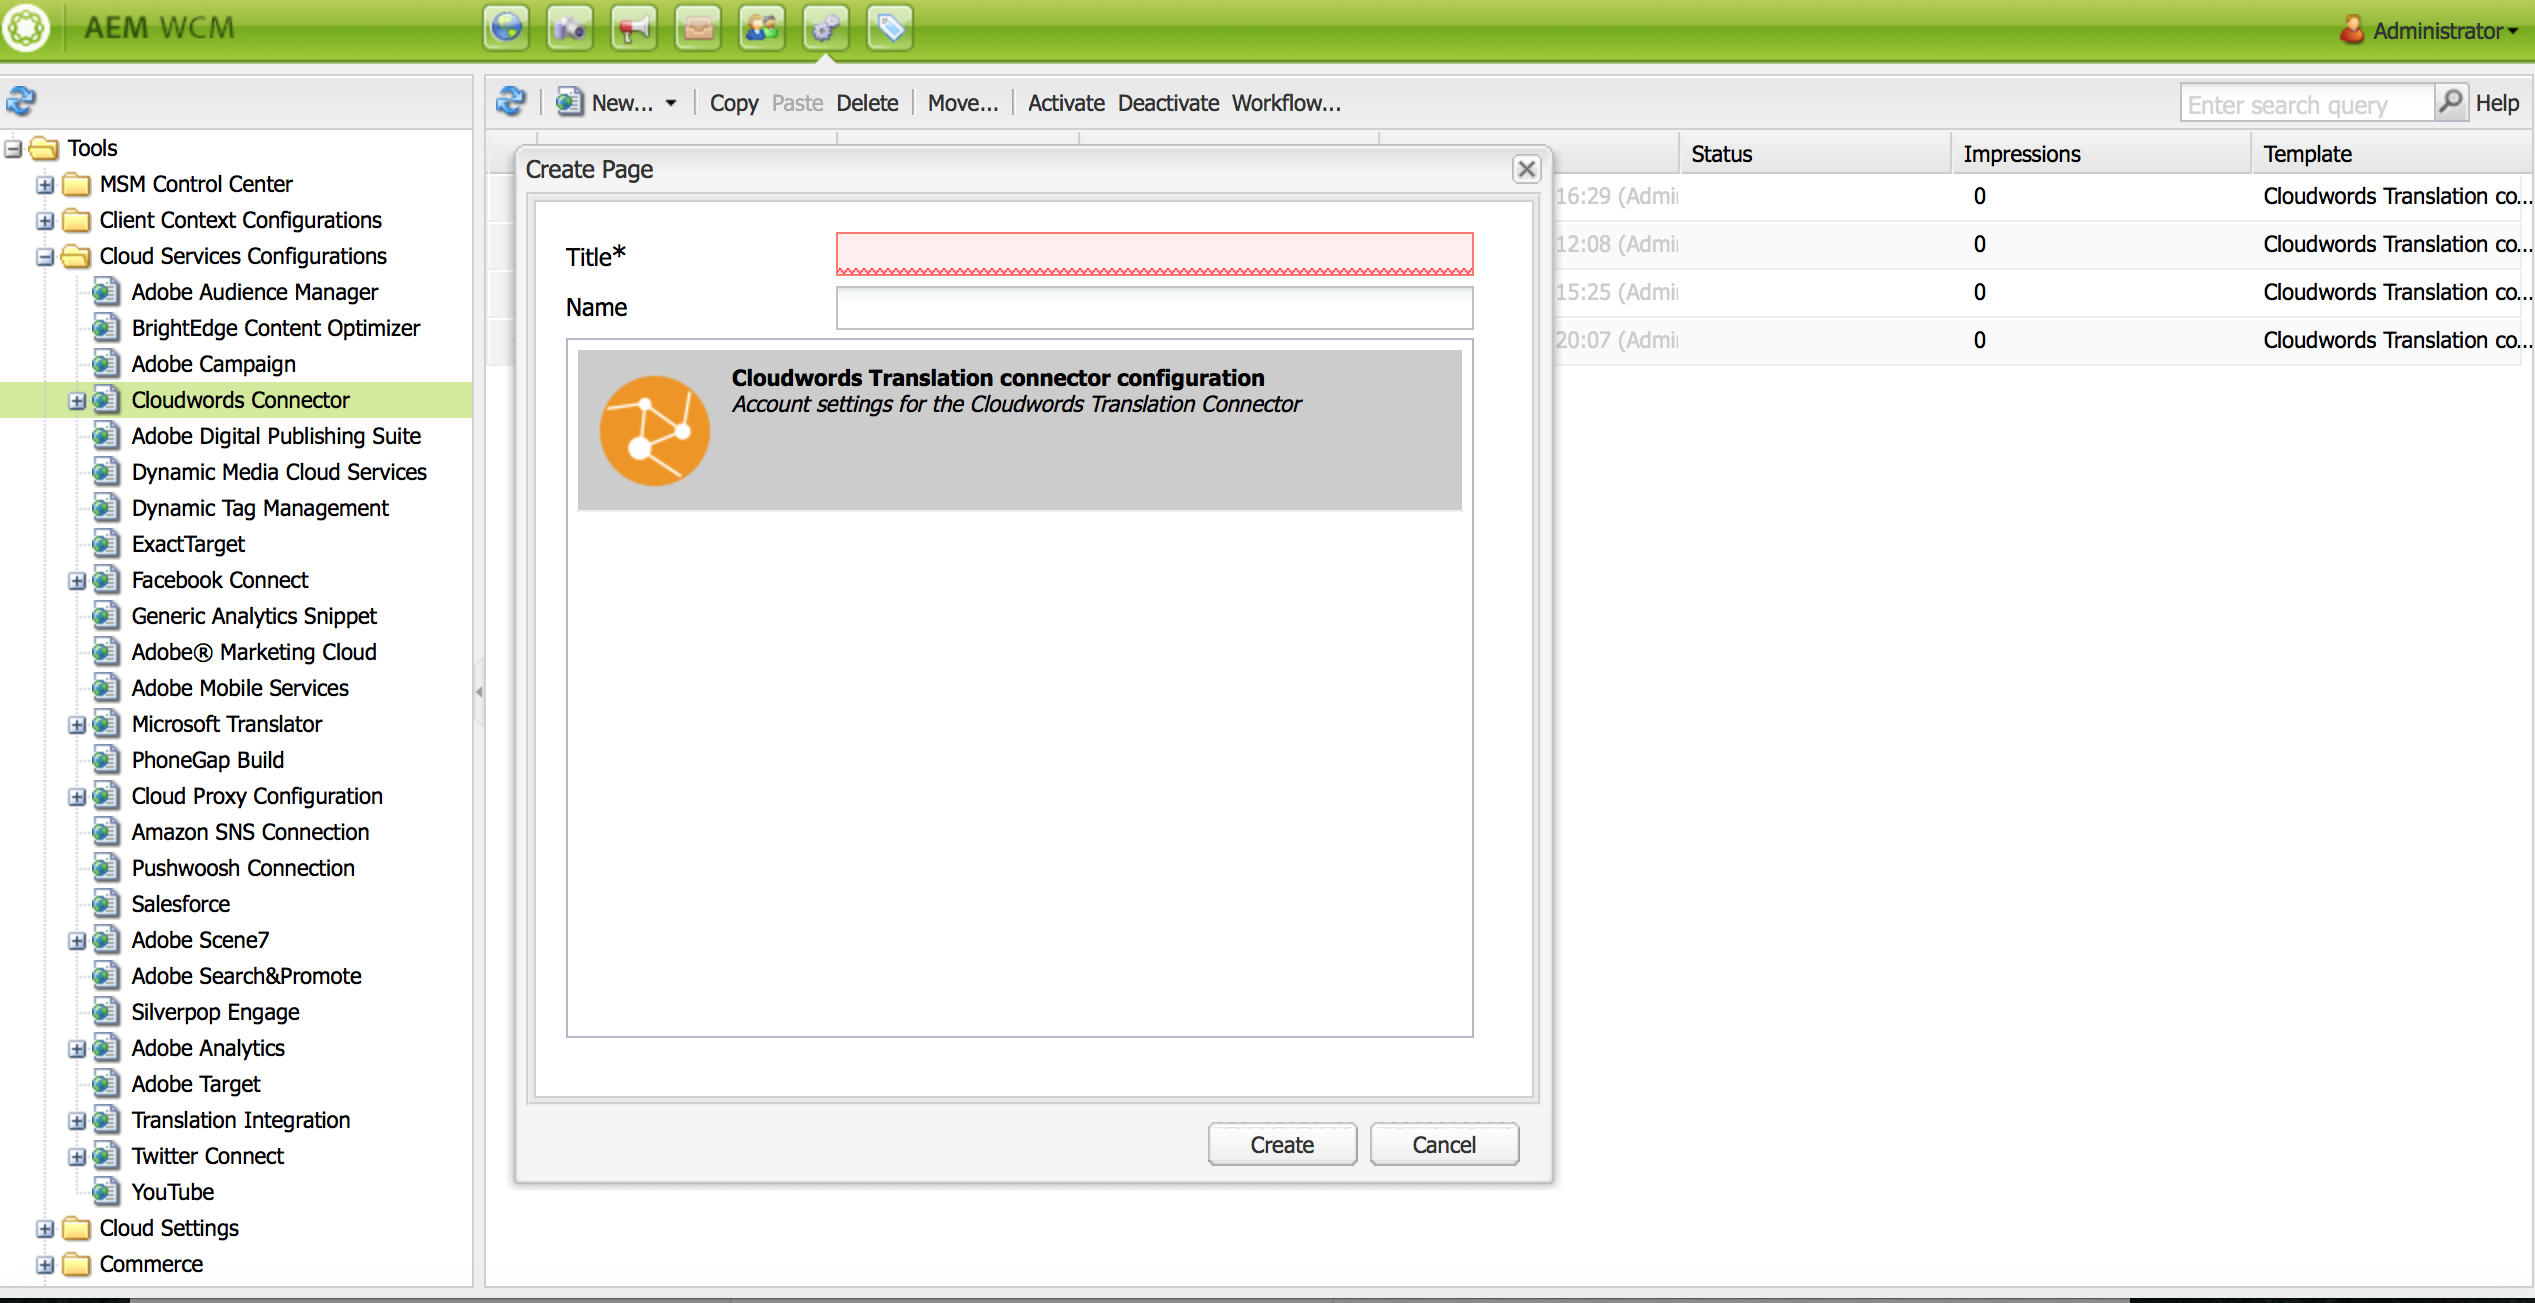Open Tagging via the tag icon

890,28
